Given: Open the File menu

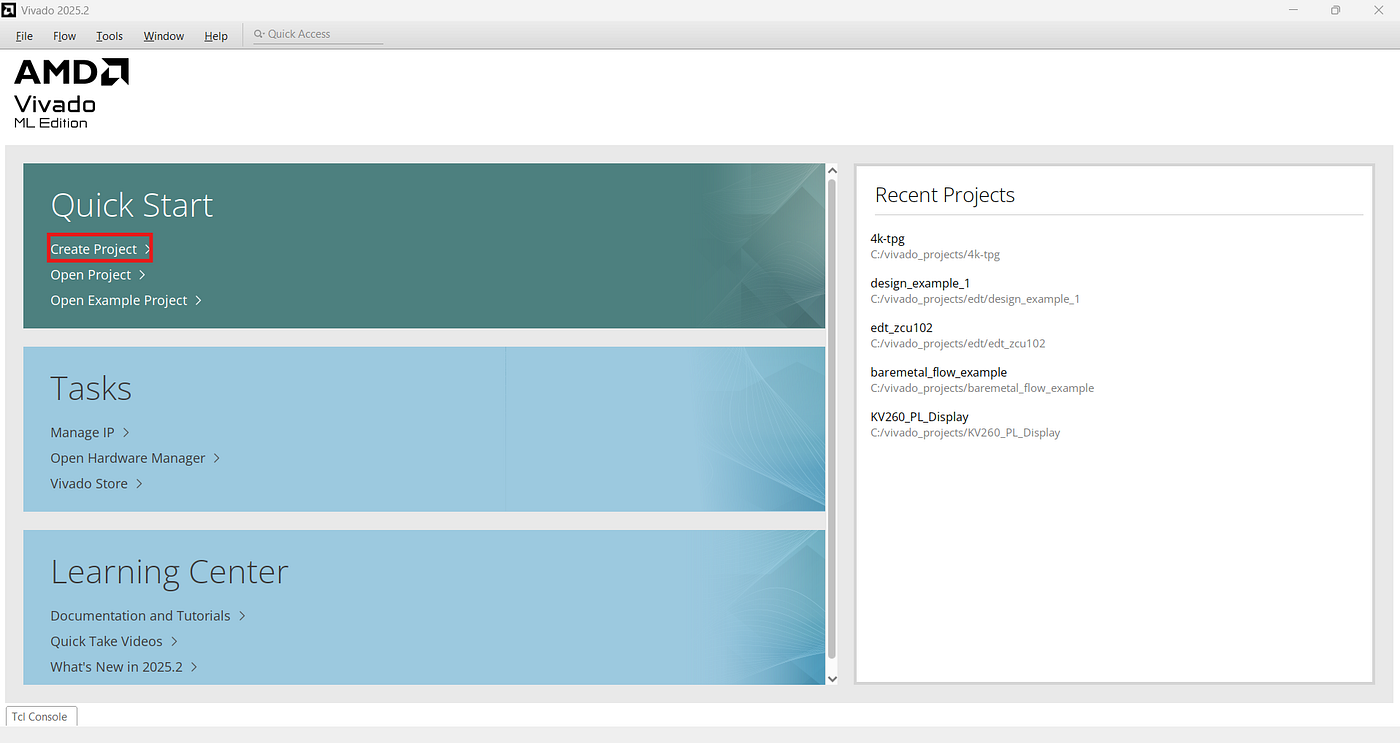Looking at the screenshot, I should tap(24, 36).
